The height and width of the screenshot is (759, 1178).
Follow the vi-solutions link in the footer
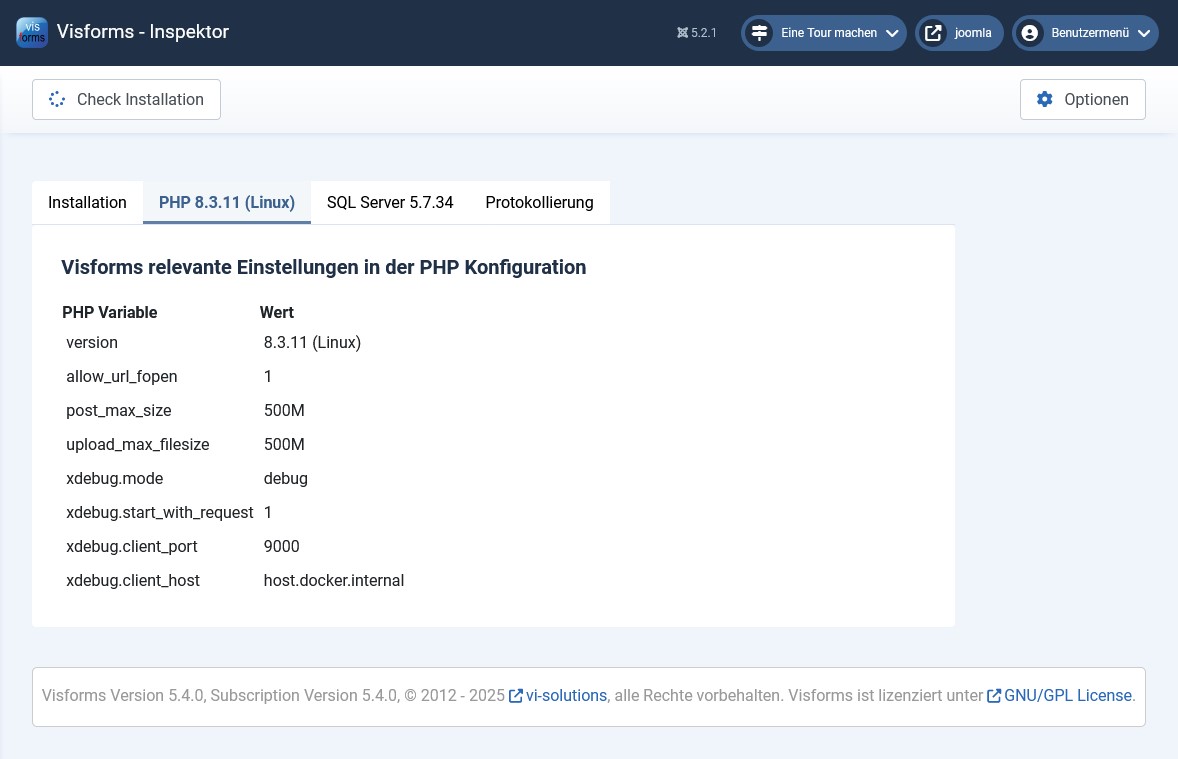[565, 695]
